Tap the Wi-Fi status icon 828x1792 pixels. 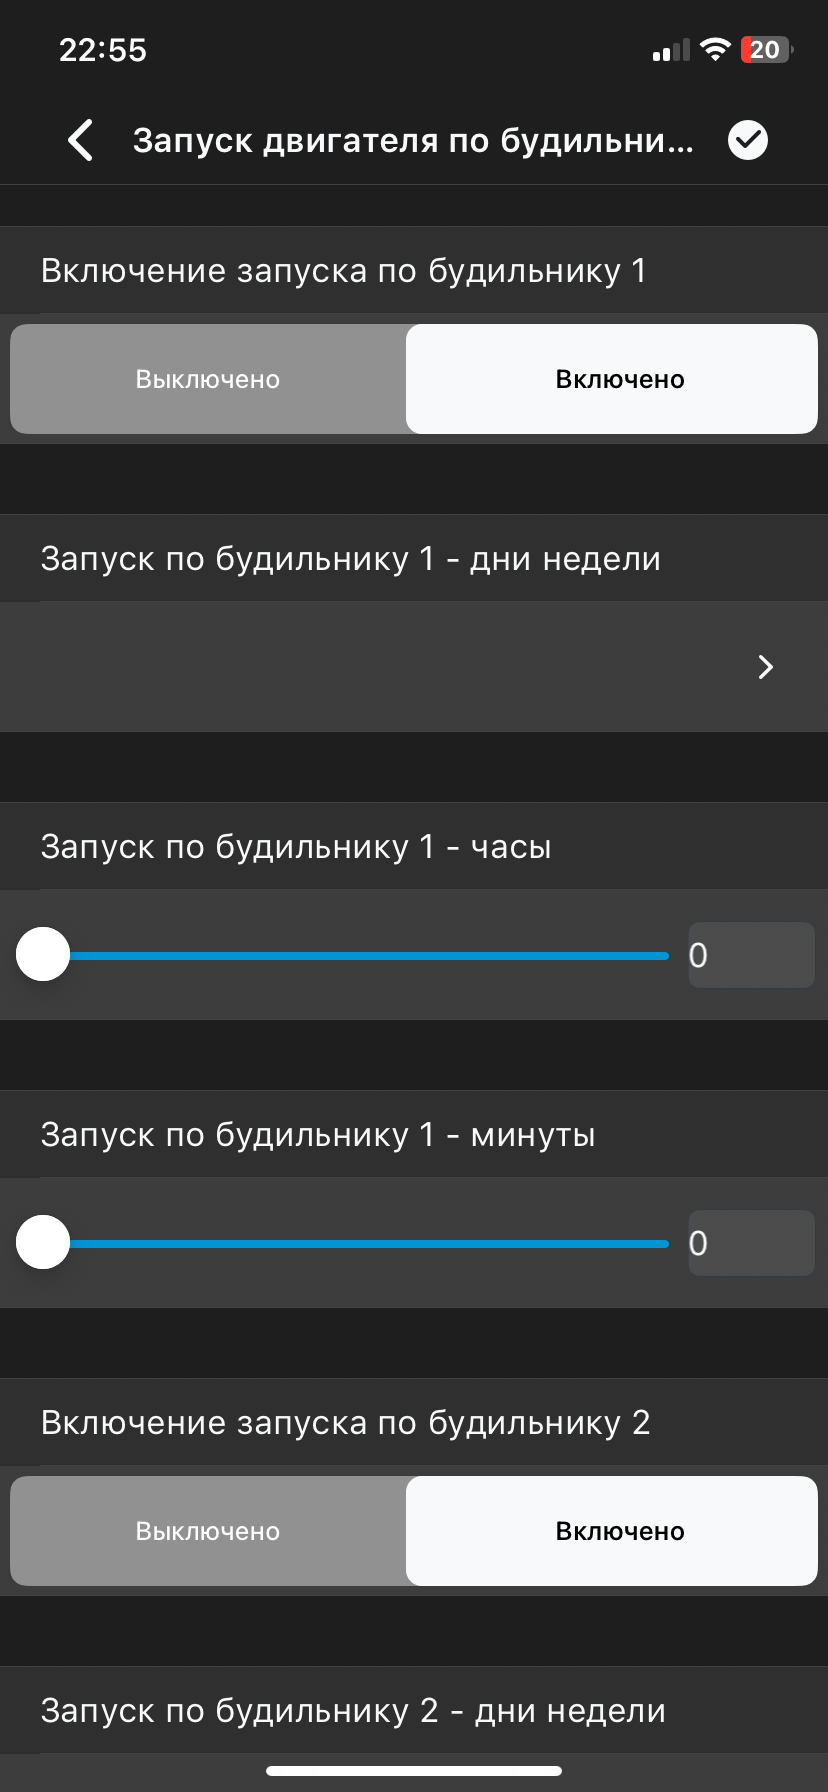[x=715, y=50]
